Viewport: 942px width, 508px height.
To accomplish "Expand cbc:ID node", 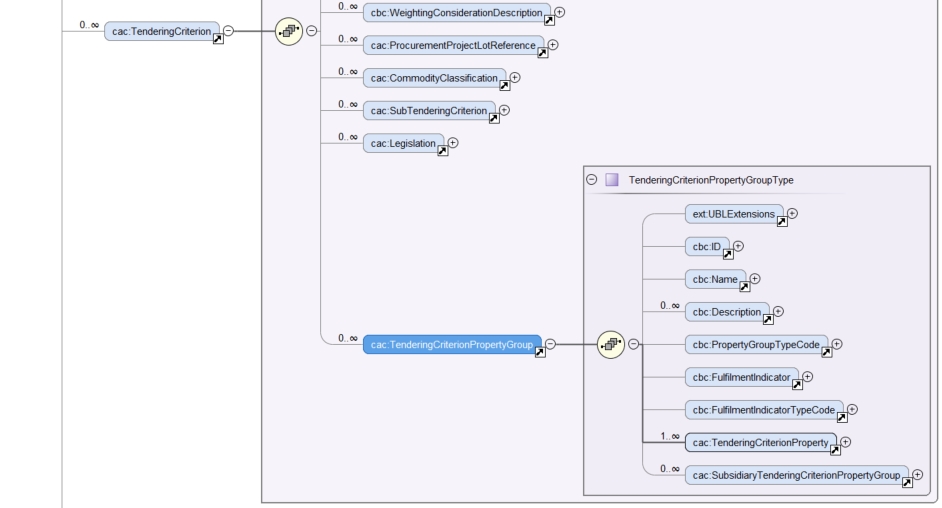I will pyautogui.click(x=738, y=246).
